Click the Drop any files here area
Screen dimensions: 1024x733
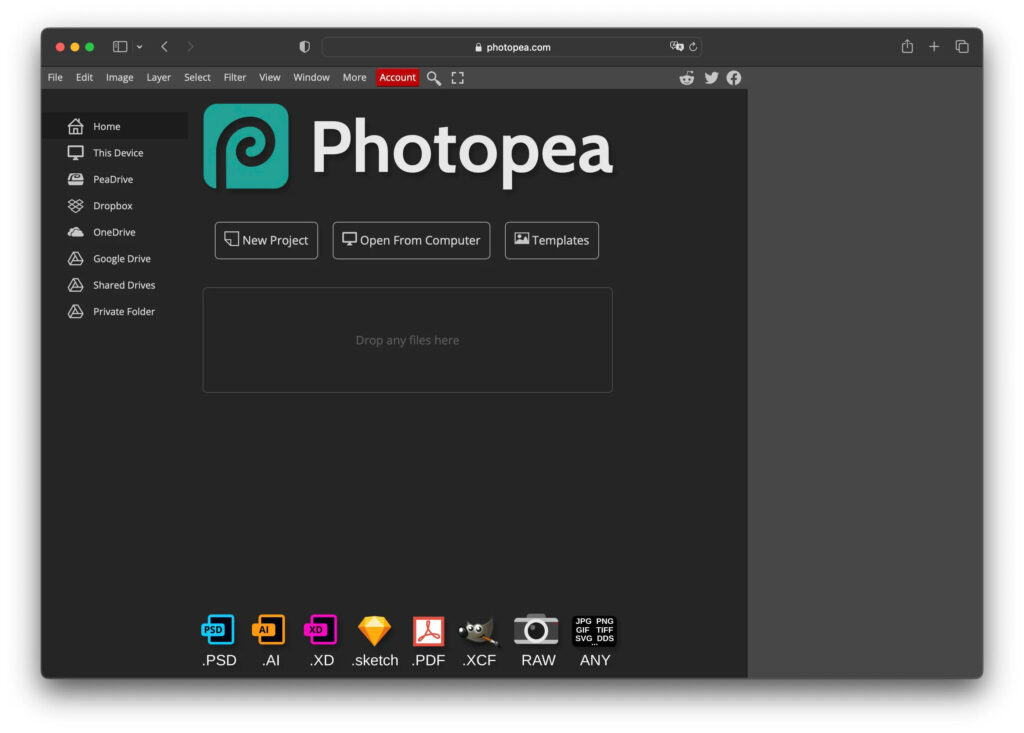pyautogui.click(x=408, y=340)
